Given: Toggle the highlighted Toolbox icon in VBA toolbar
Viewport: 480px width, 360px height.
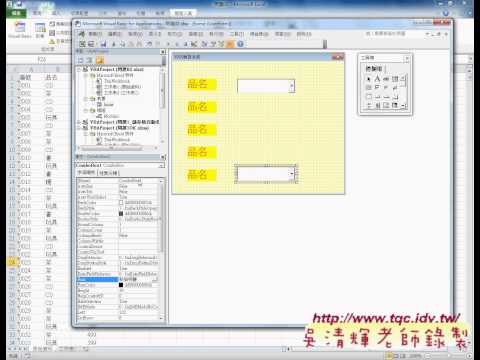Looking at the screenshot, I should click(230, 44).
